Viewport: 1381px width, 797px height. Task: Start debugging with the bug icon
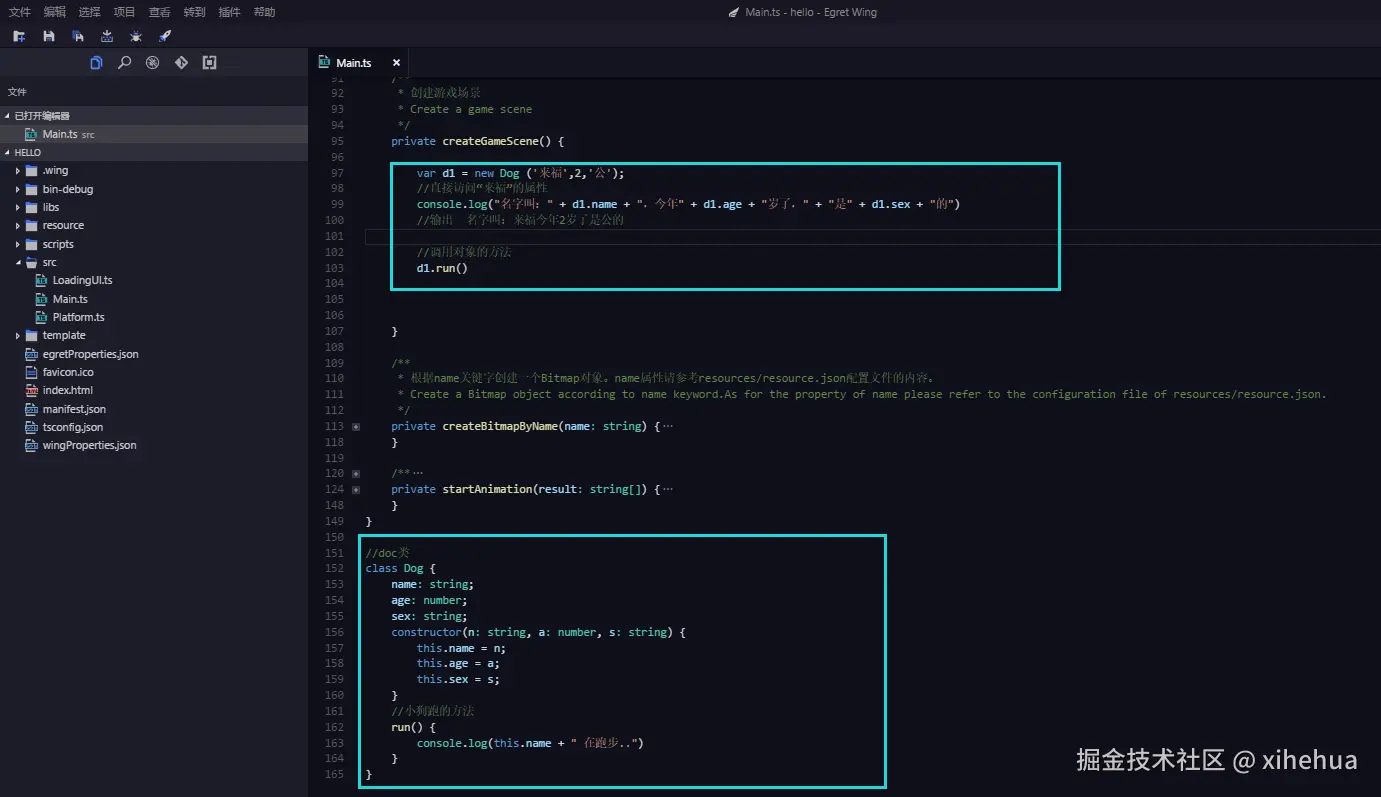click(x=136, y=36)
